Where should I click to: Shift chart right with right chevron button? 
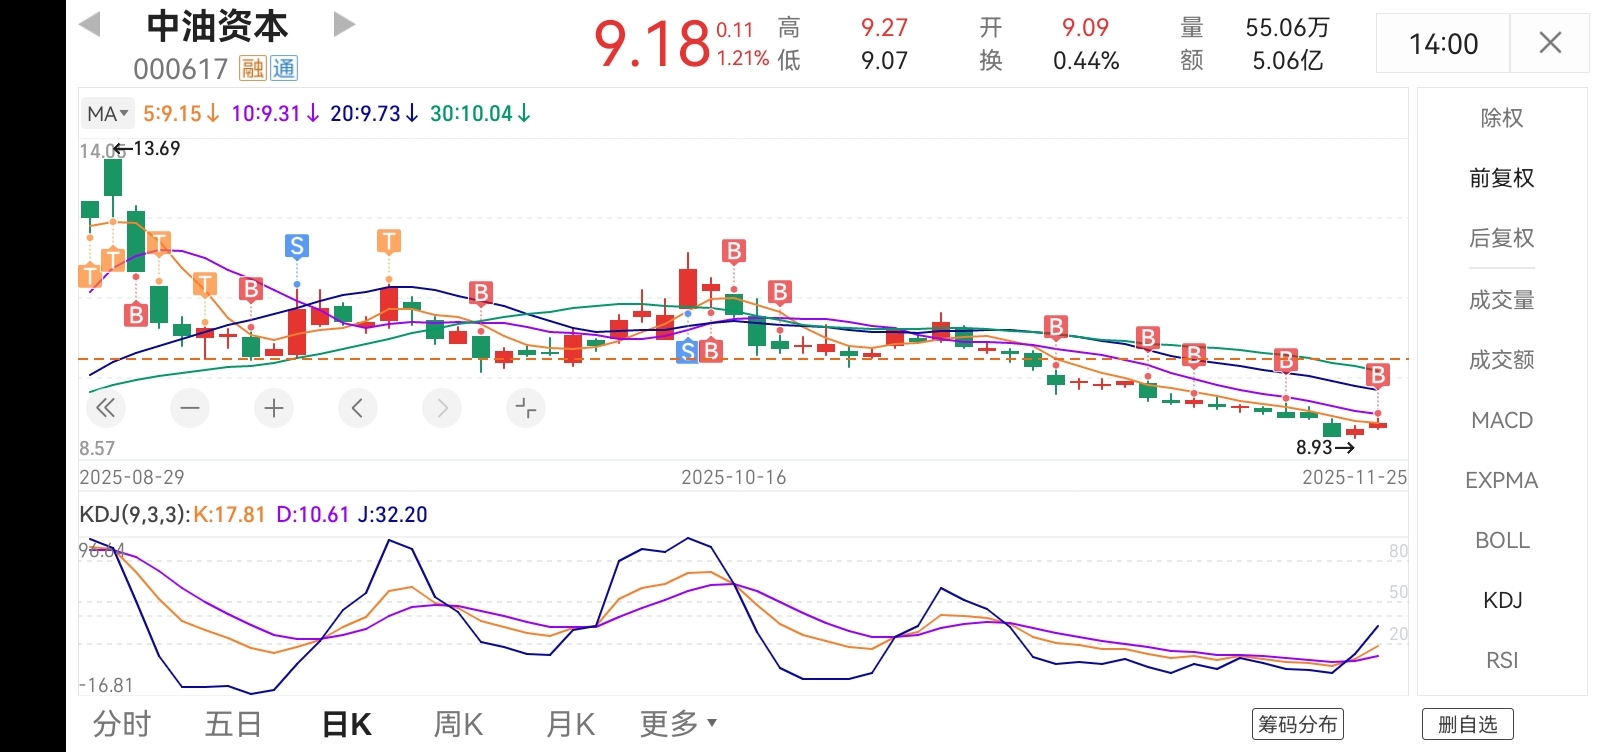tap(442, 408)
